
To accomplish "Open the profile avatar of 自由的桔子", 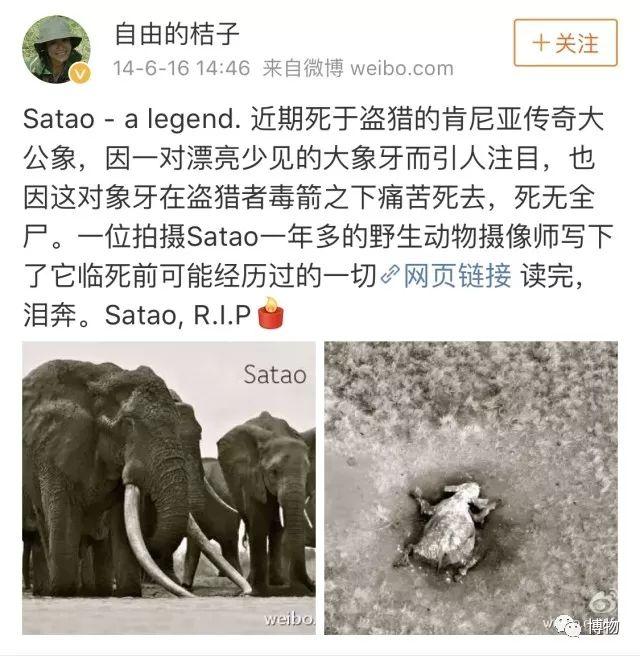I will pyautogui.click(x=56, y=49).
